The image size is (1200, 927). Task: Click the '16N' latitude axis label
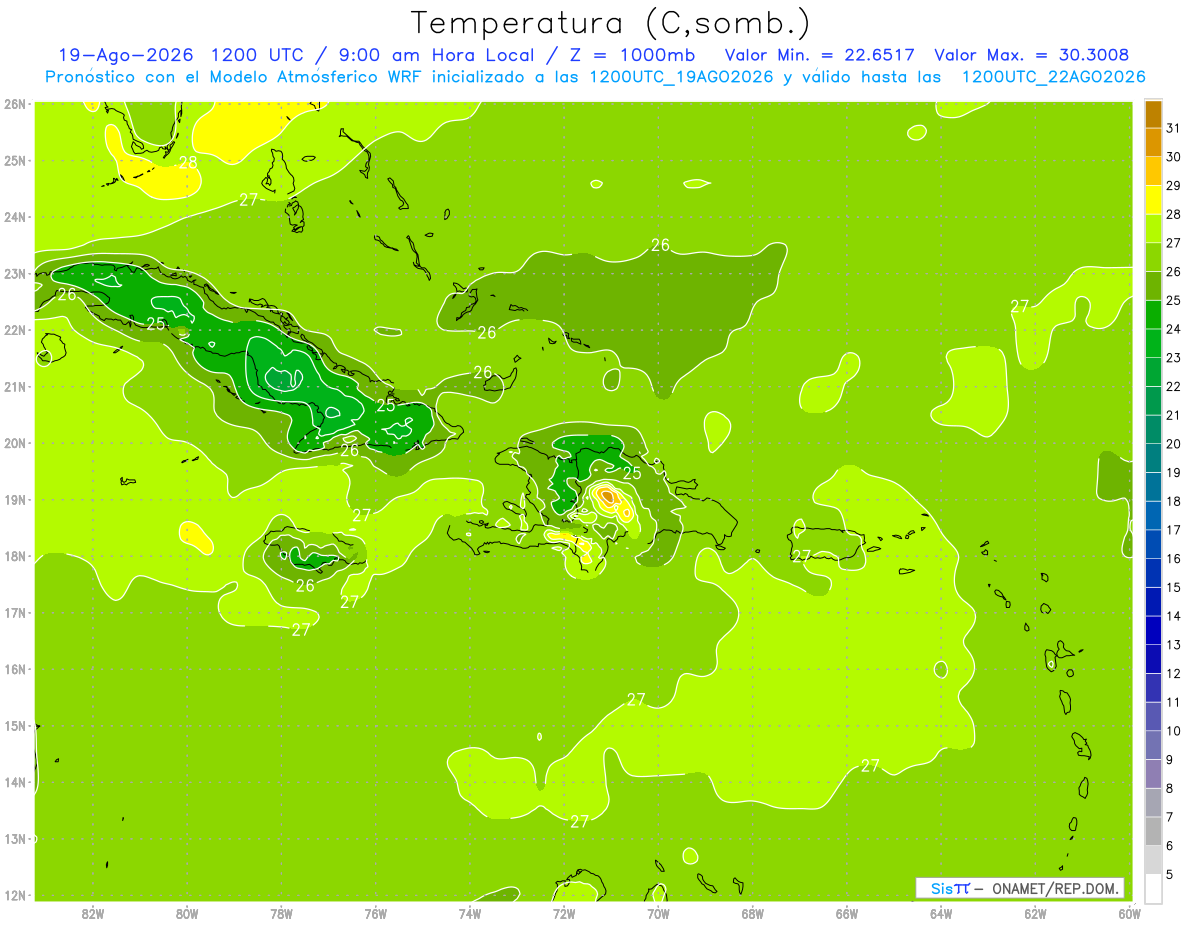pos(15,669)
